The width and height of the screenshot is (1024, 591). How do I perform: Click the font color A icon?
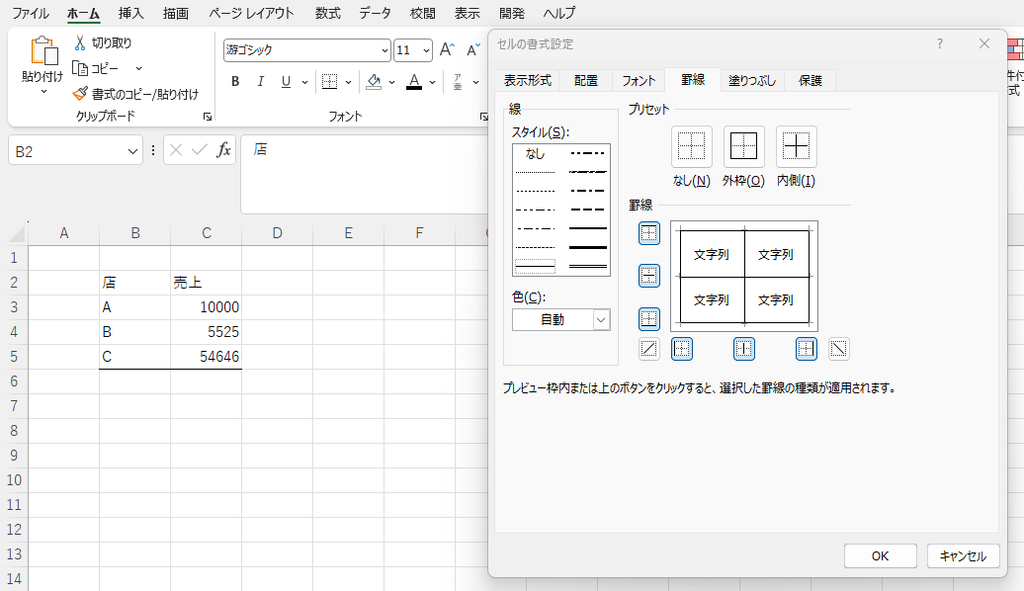point(414,82)
